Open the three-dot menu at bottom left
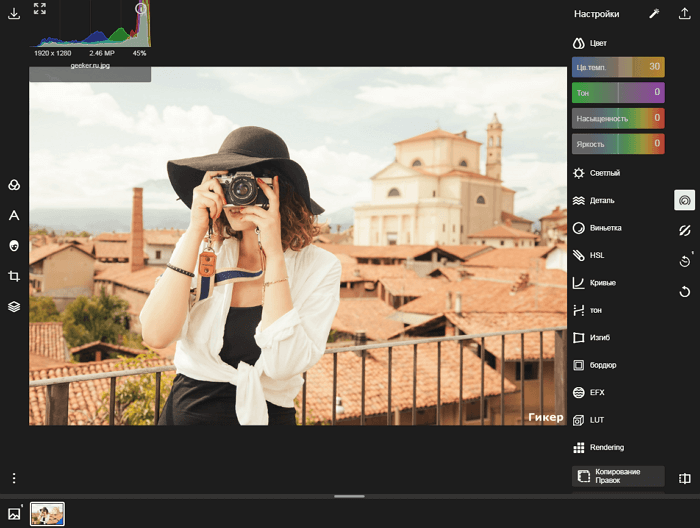This screenshot has width=700, height=528. pos(14,478)
